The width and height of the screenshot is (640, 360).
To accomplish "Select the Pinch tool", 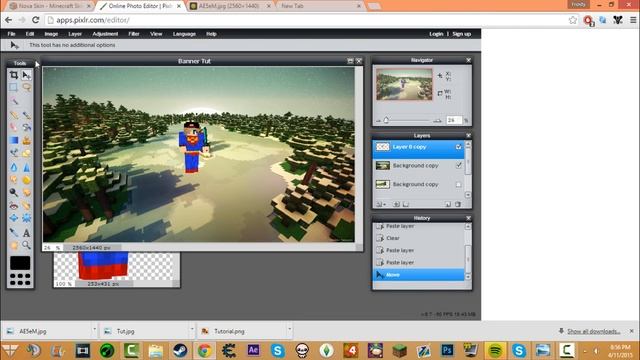I will [x=27, y=218].
